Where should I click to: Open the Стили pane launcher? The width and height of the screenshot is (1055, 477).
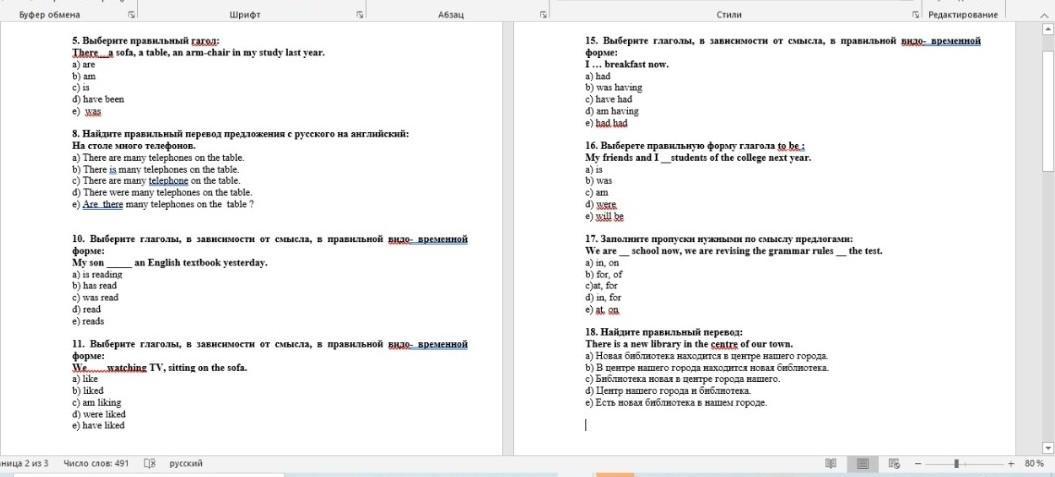tap(915, 15)
